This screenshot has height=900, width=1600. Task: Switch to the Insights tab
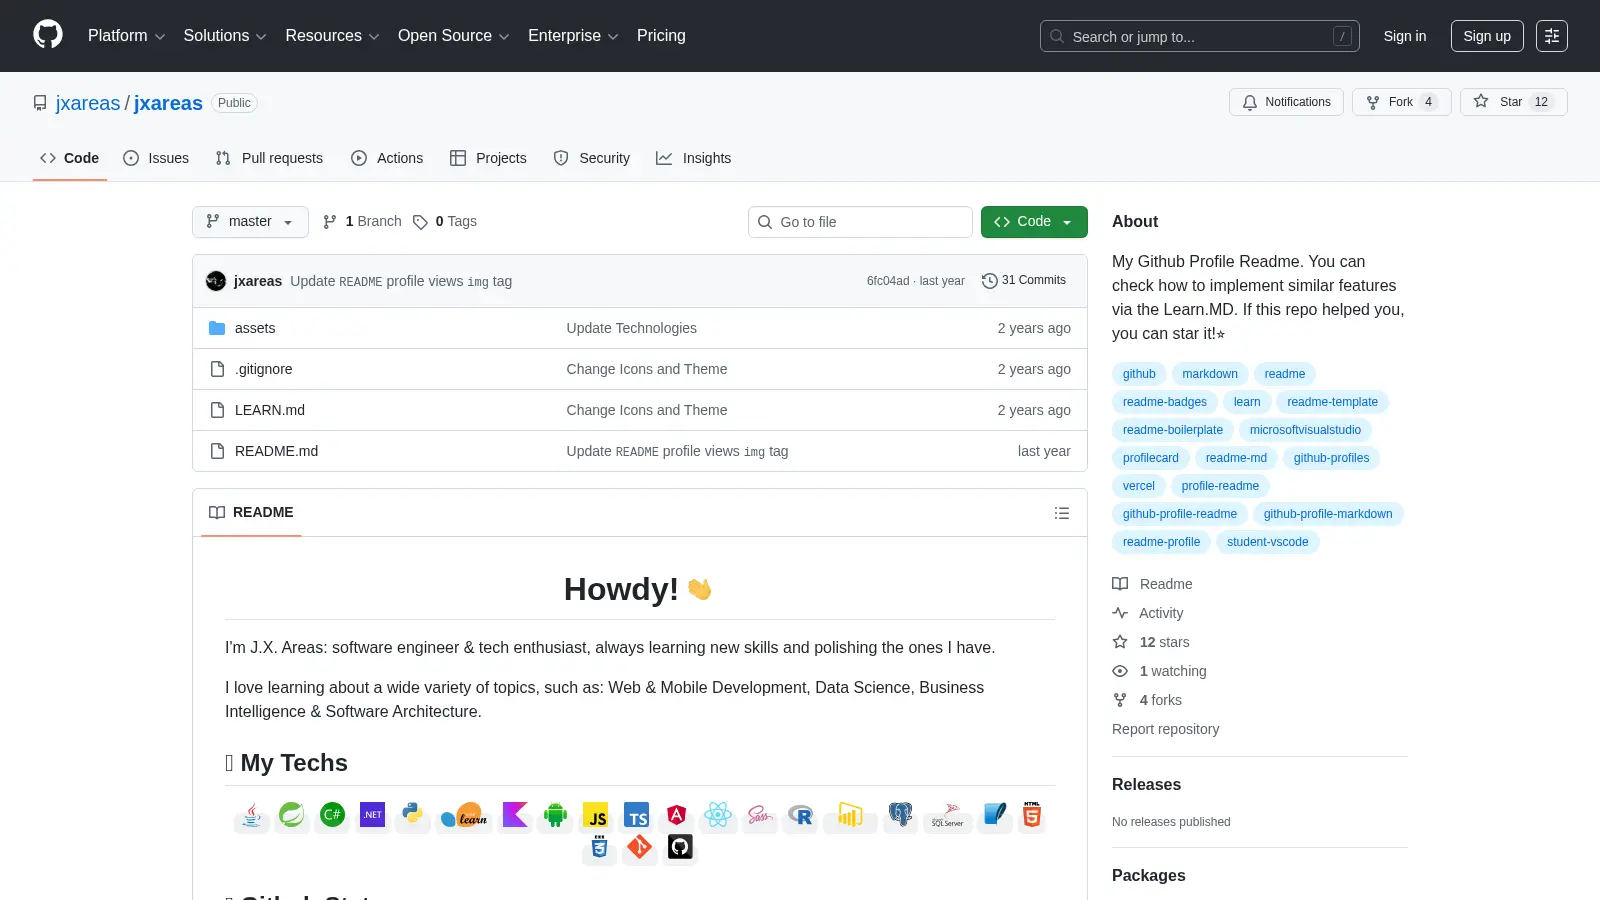tap(693, 158)
